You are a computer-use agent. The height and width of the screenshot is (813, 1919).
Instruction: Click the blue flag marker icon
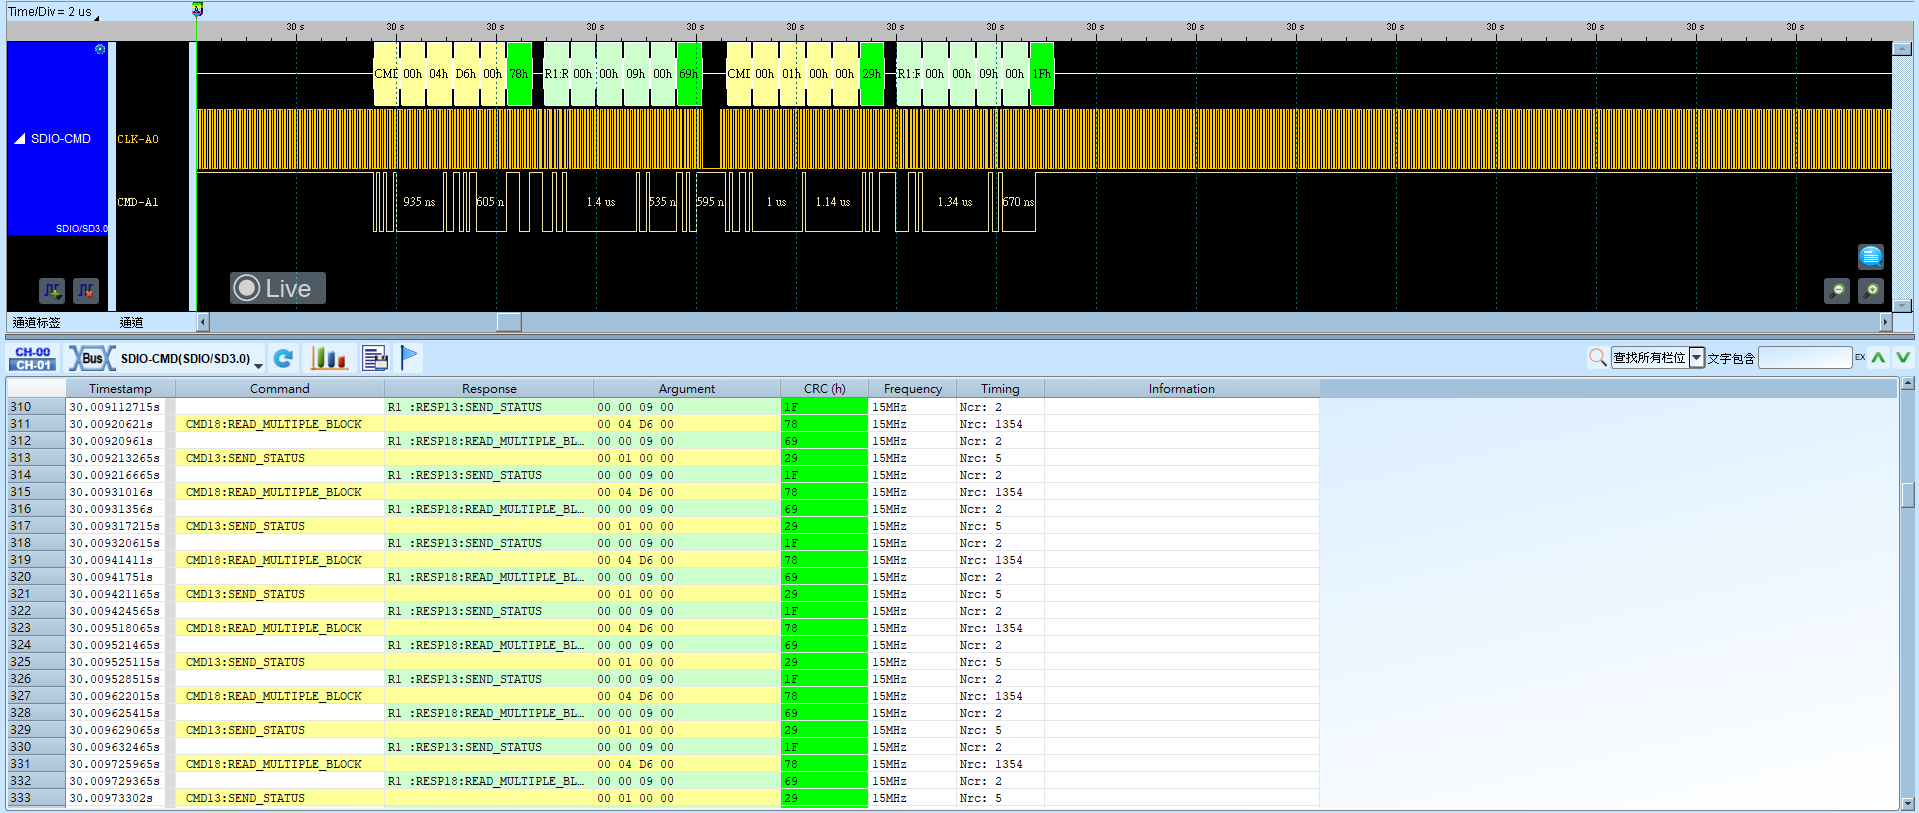click(x=409, y=357)
